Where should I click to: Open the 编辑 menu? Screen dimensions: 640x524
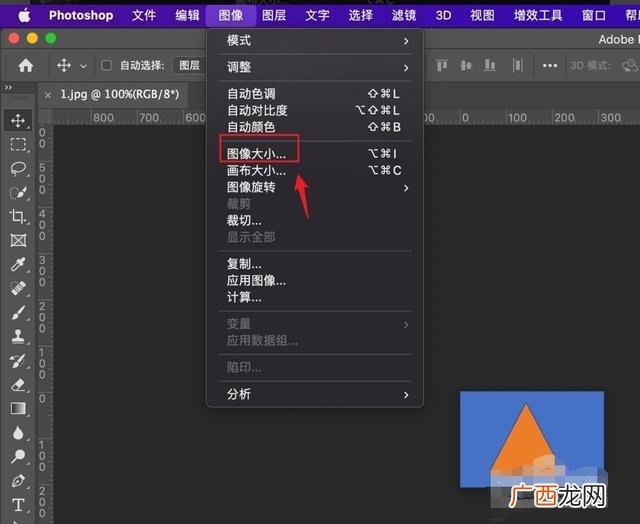pyautogui.click(x=187, y=16)
